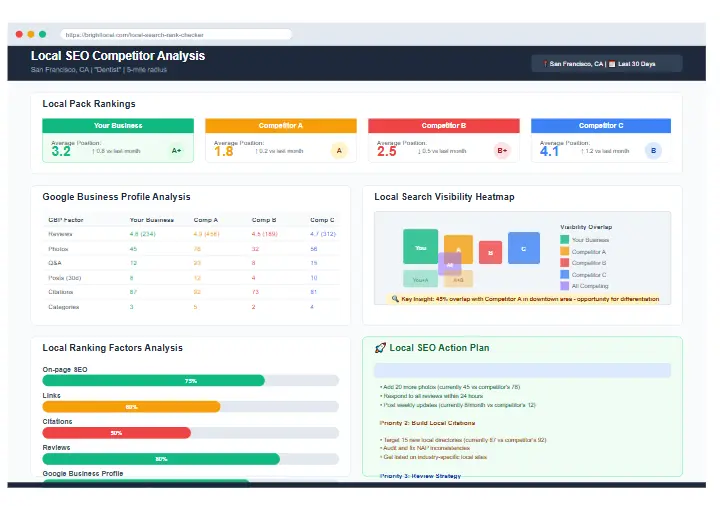Click the red 'B' block in the heatmap
Viewport: 720px width, 506px height.
490,253
